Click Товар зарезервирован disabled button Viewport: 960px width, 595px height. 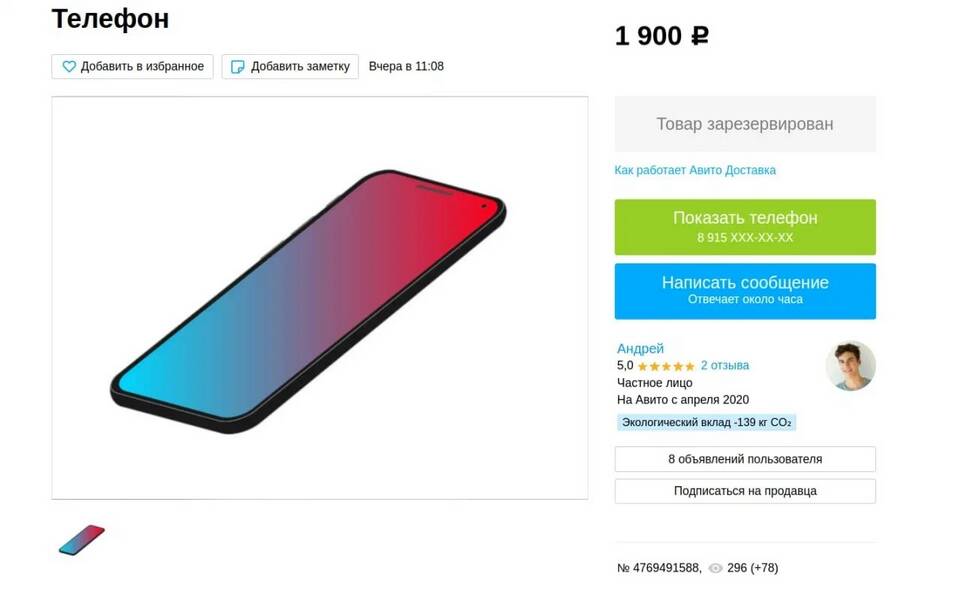(745, 124)
